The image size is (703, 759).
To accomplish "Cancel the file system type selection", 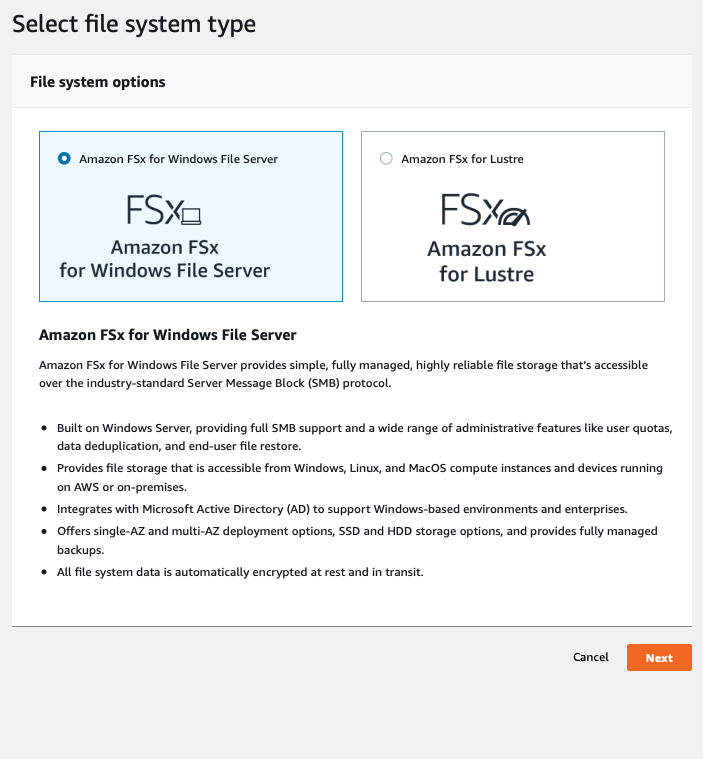I will coord(590,657).
